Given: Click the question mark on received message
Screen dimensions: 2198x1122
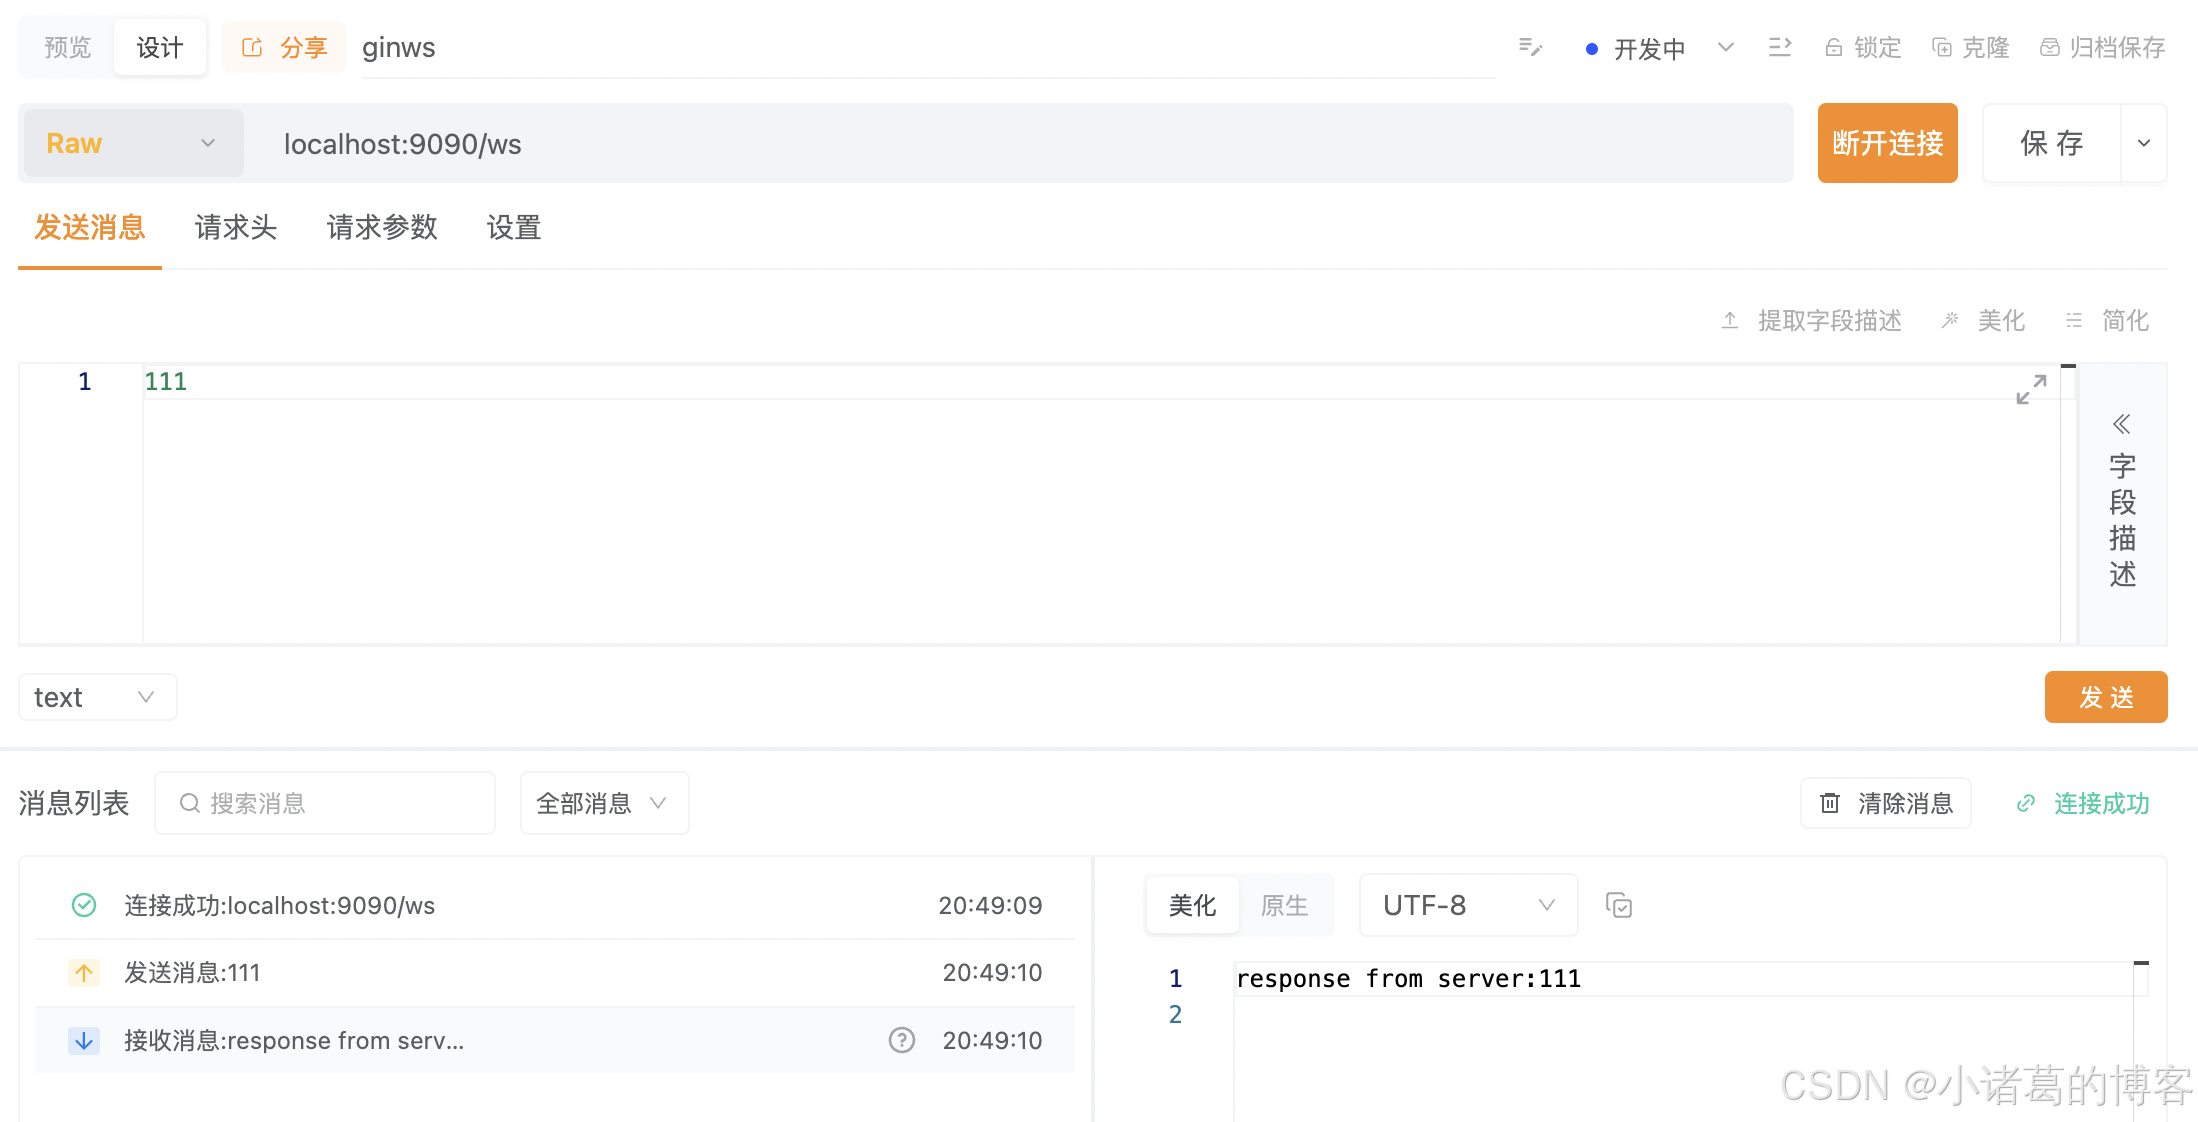Looking at the screenshot, I should [901, 1040].
